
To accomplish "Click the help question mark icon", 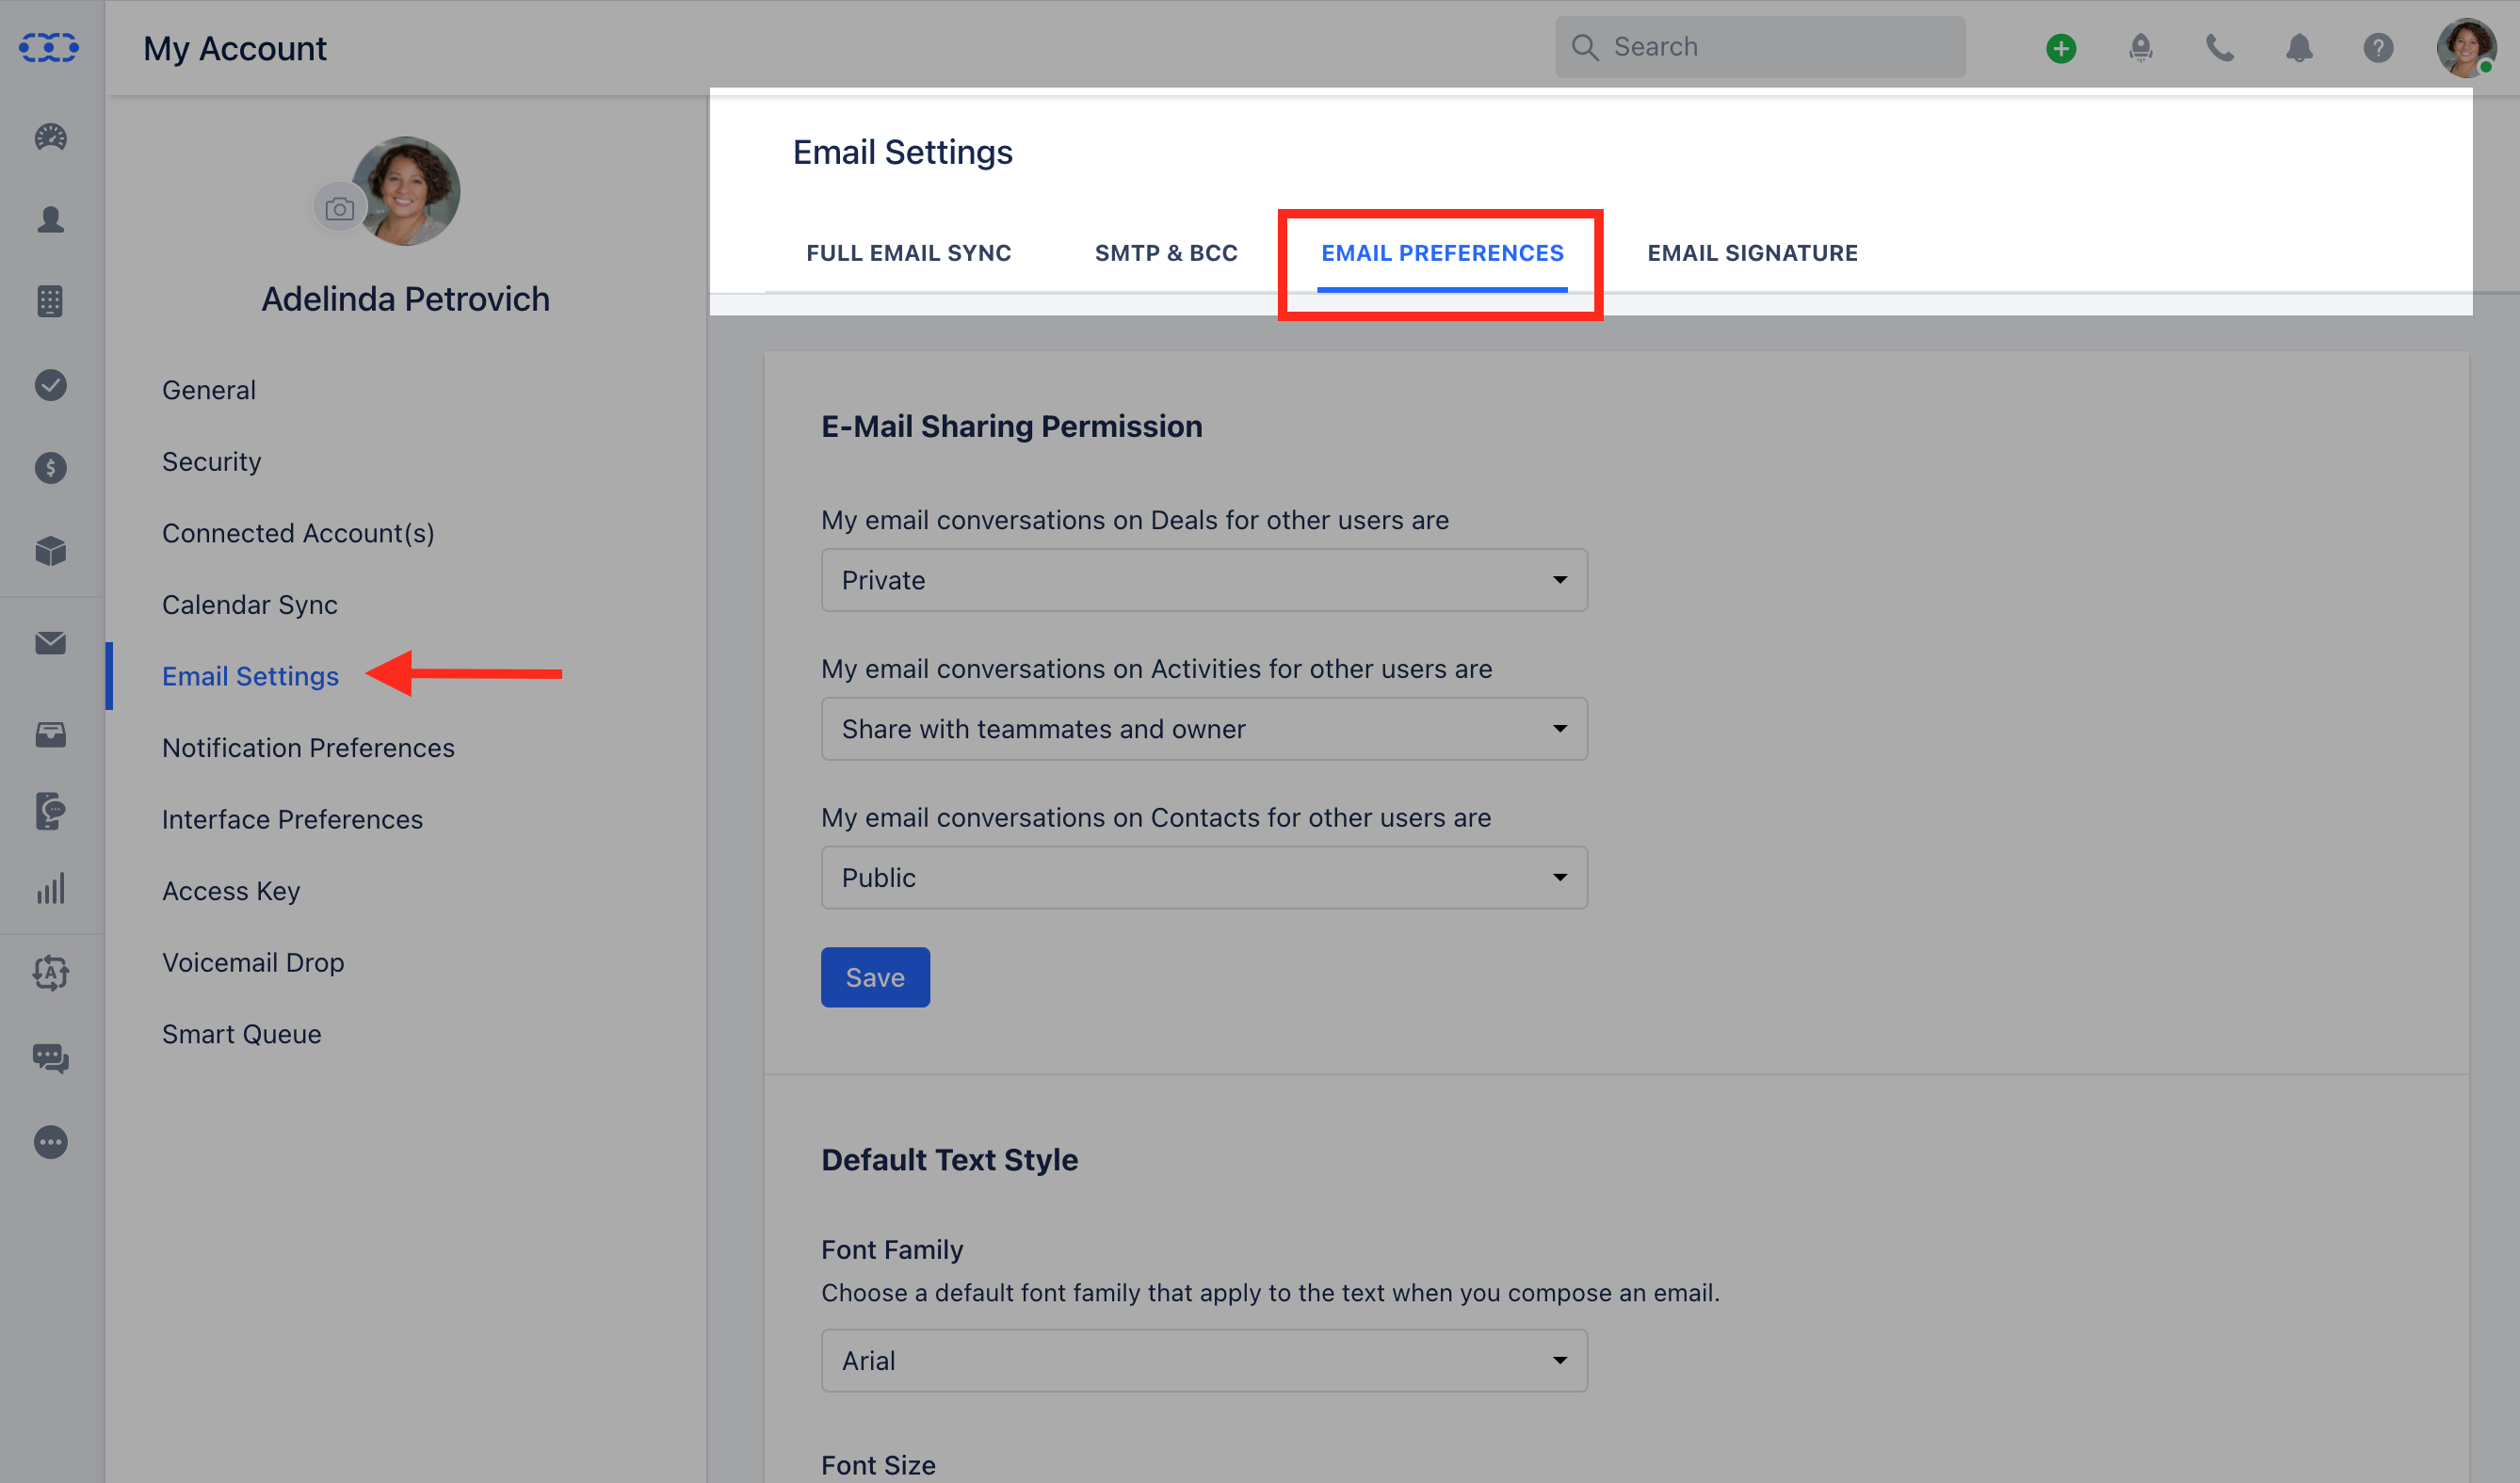I will coord(2378,48).
